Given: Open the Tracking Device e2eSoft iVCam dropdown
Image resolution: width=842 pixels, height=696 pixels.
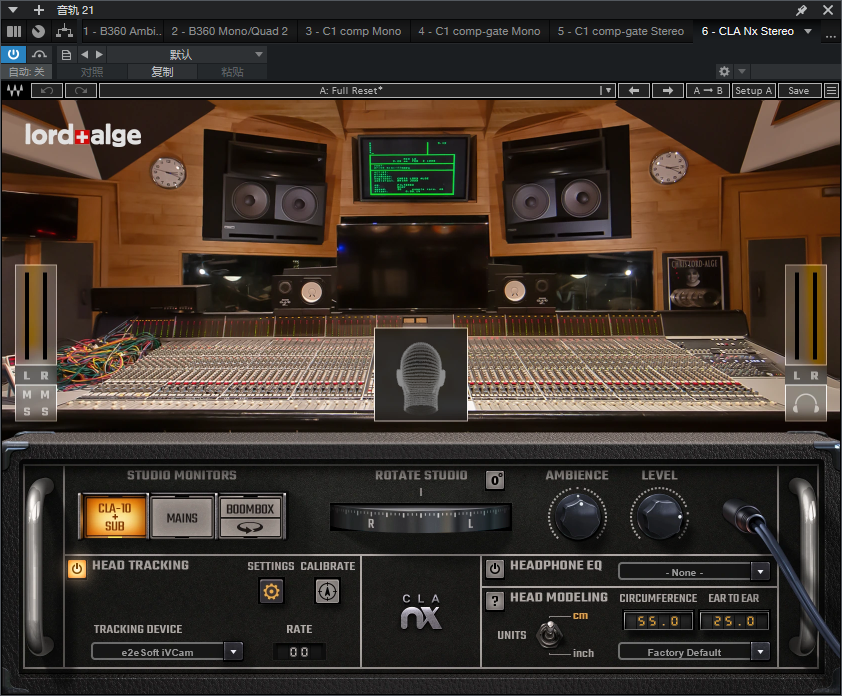Looking at the screenshot, I should [167, 651].
